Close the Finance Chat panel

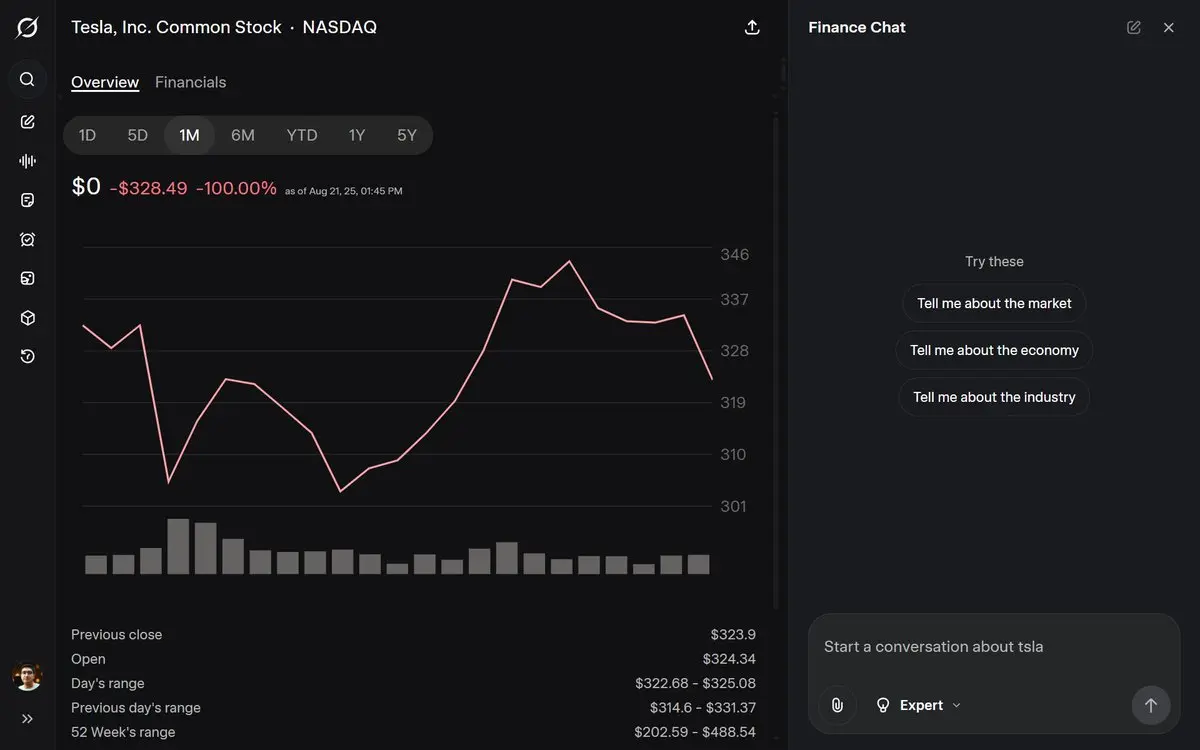coord(1169,28)
